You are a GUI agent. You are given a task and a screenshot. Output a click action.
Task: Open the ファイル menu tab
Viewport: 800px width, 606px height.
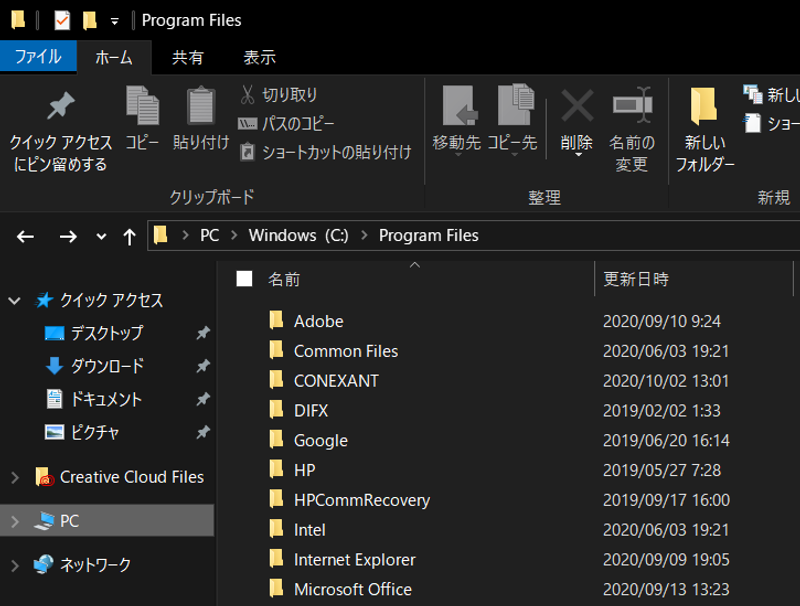tap(38, 57)
